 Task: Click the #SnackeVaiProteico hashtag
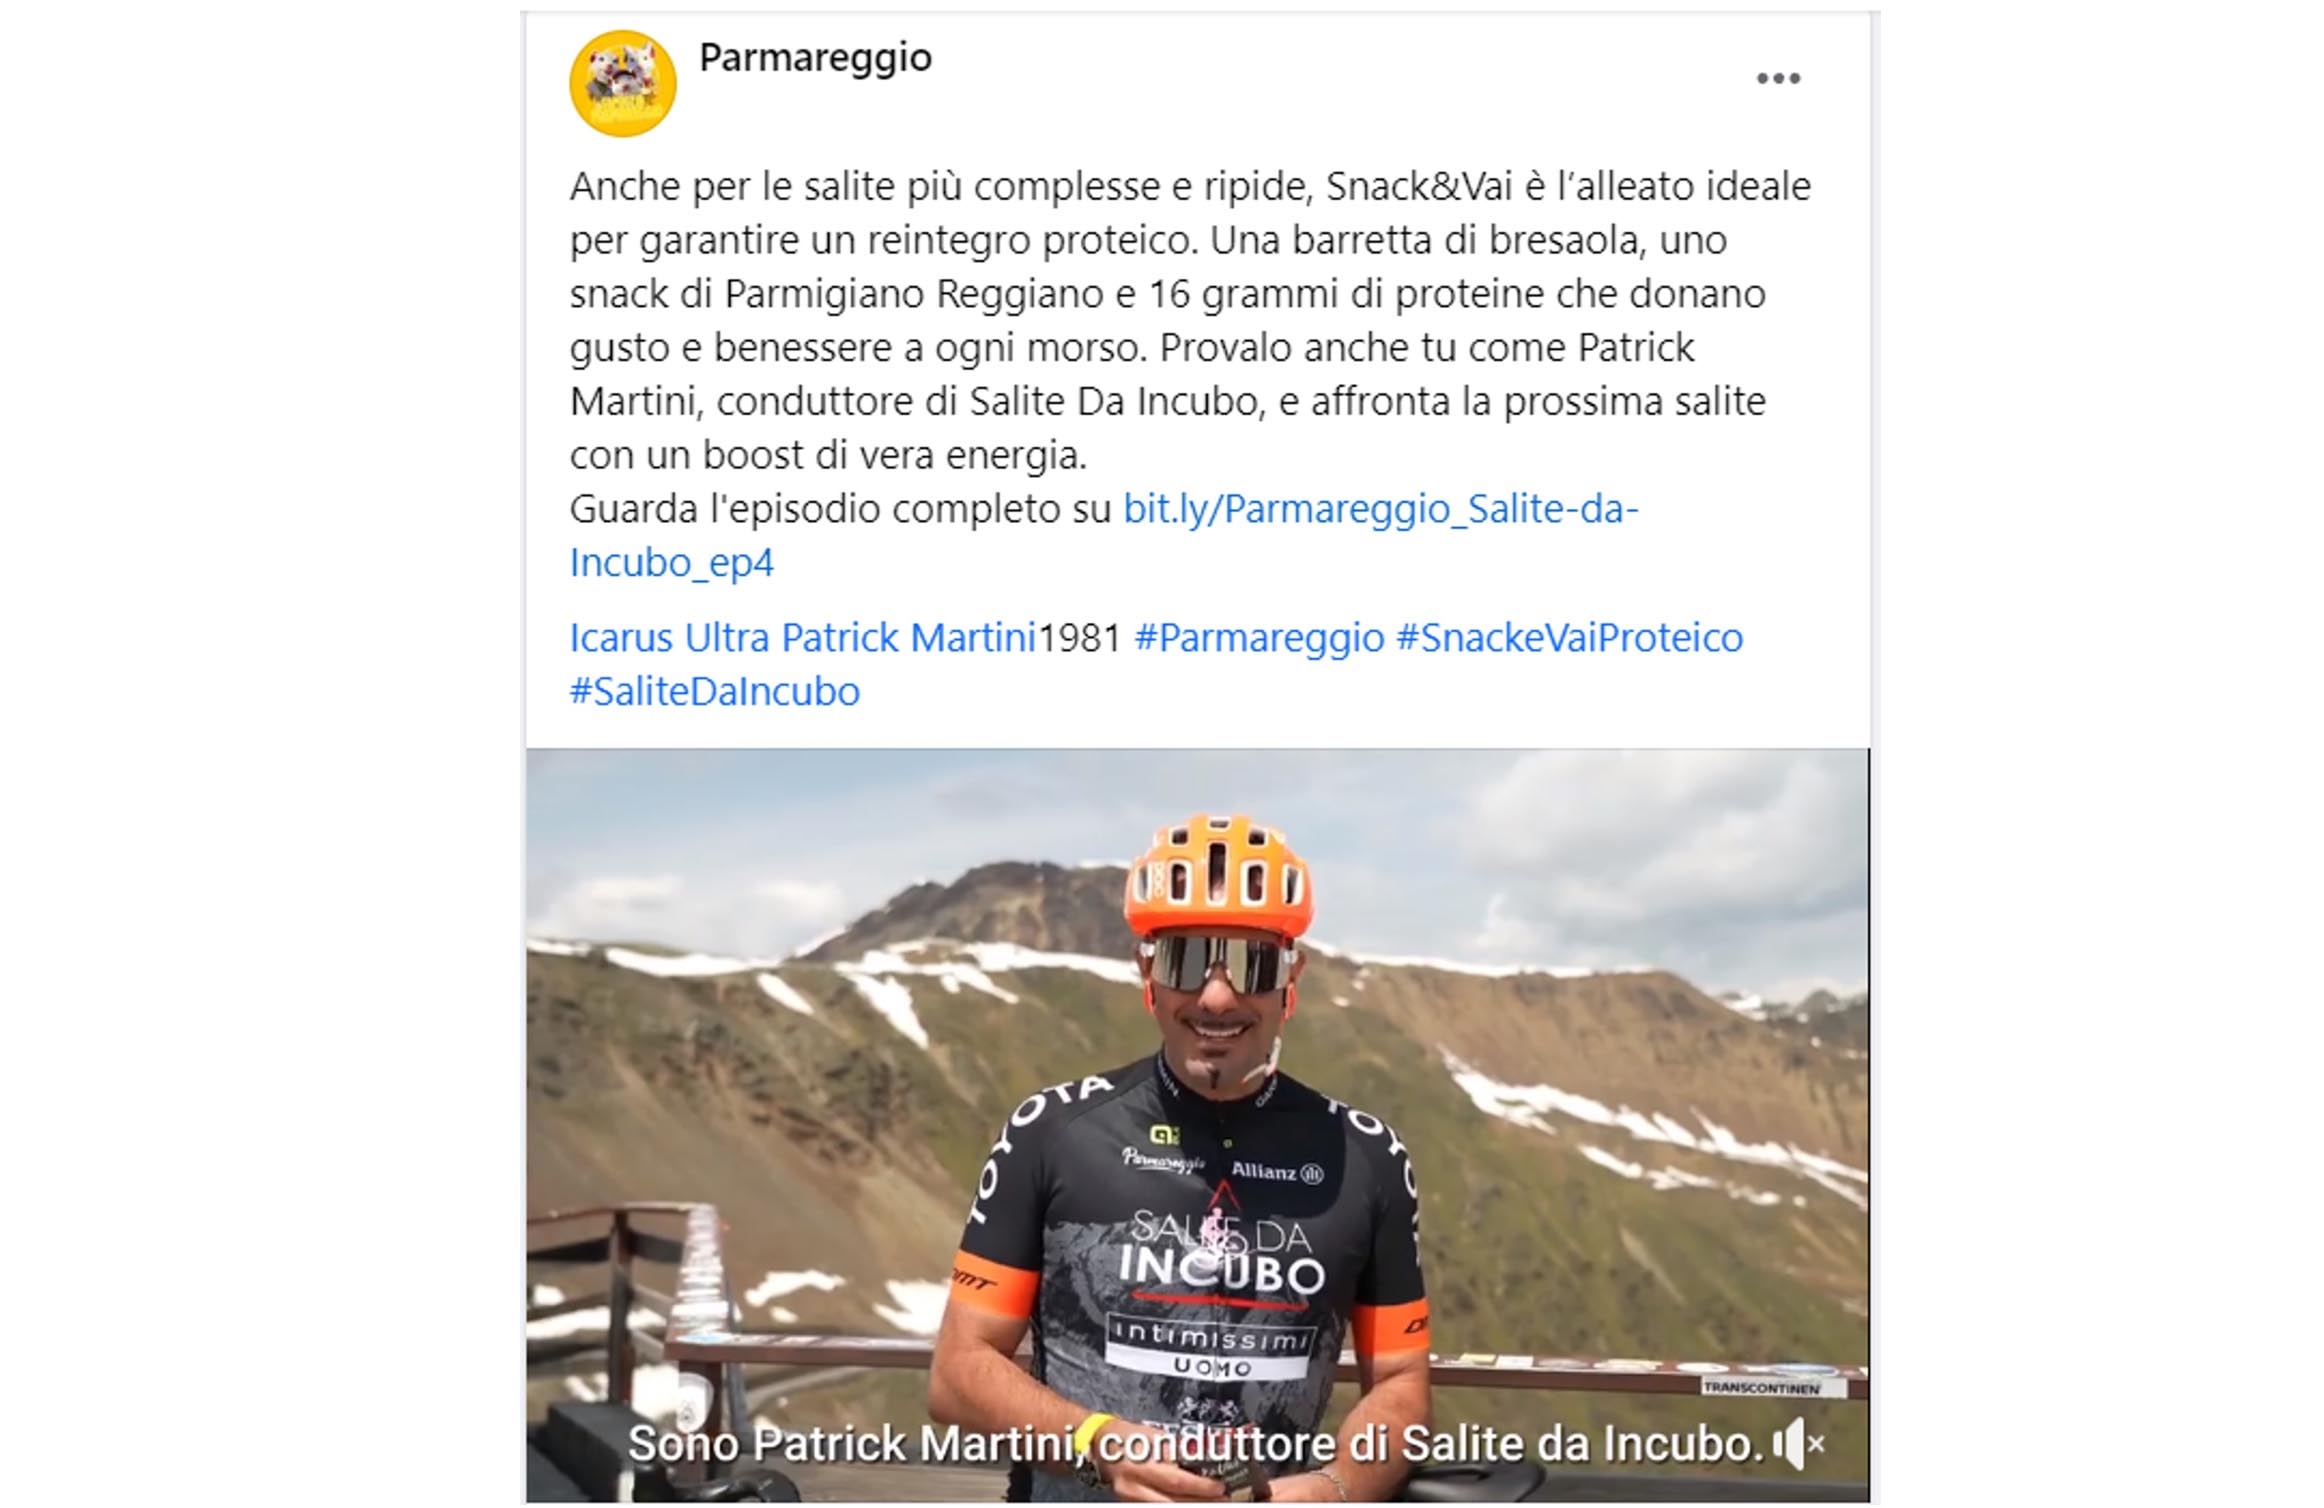coord(1569,638)
